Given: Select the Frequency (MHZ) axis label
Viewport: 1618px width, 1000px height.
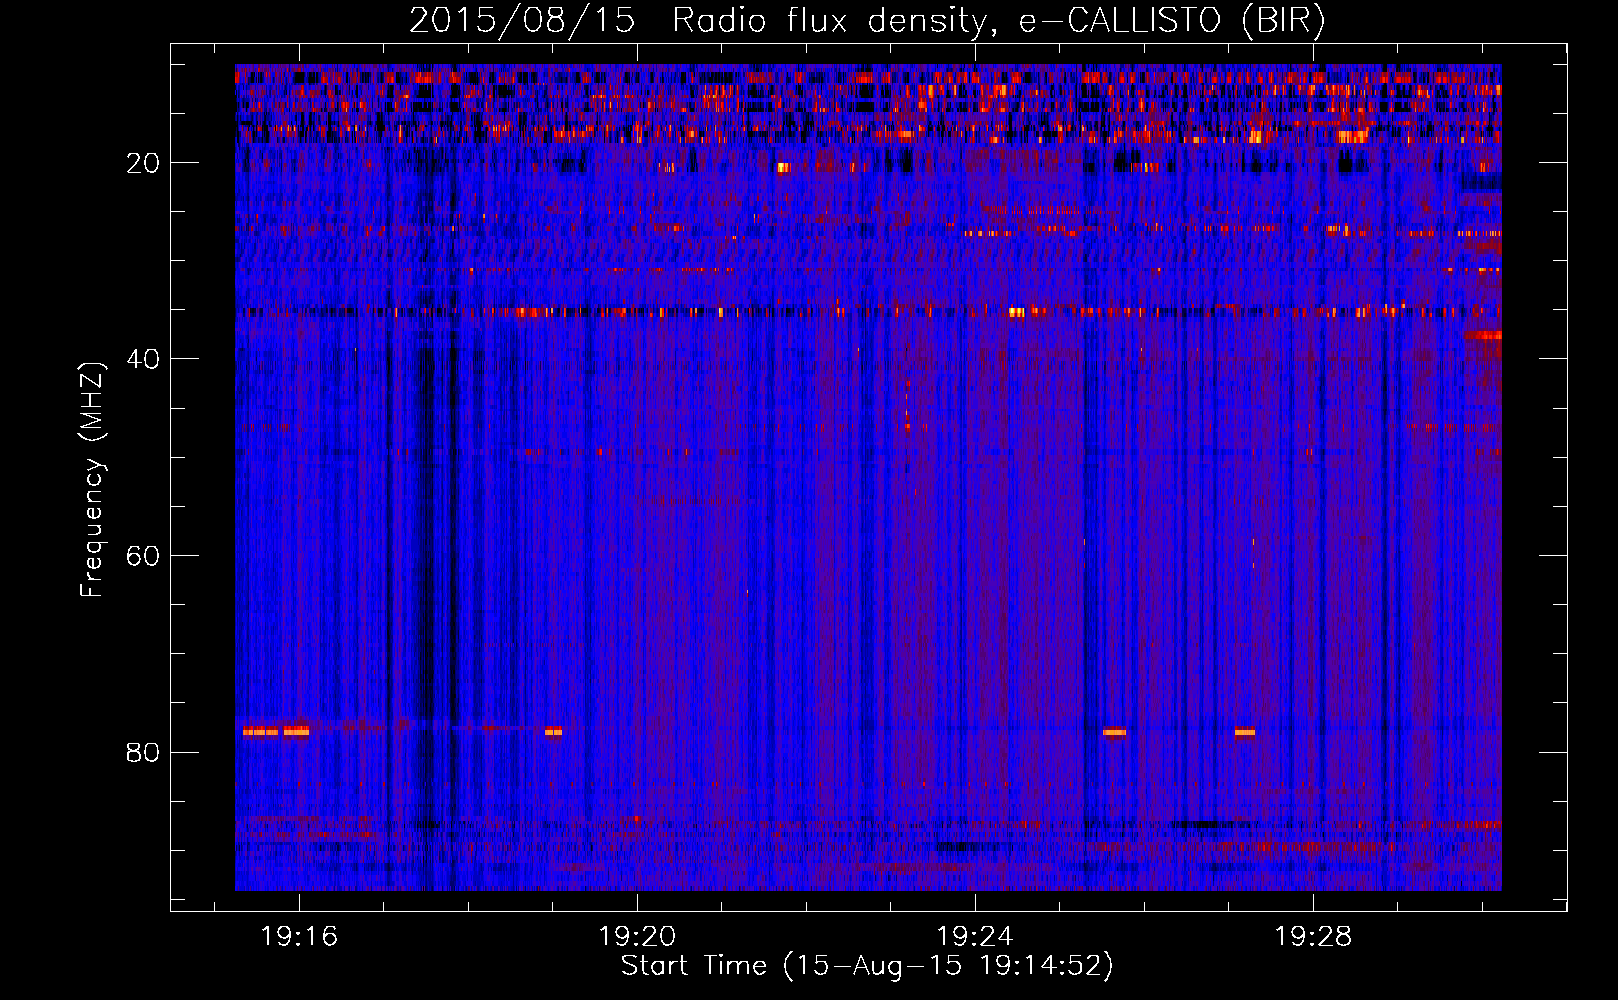Looking at the screenshot, I should (x=92, y=480).
